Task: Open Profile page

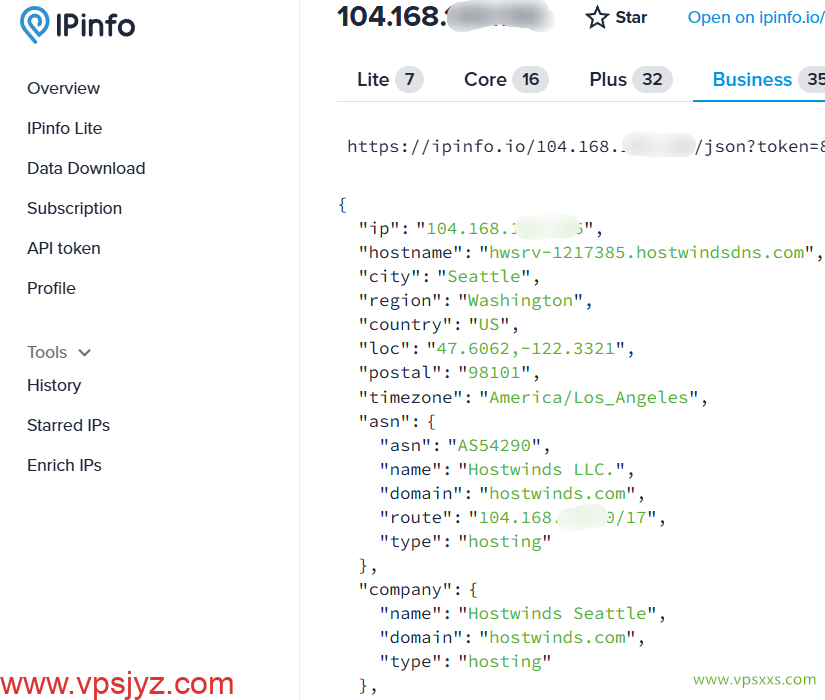Action: tap(51, 288)
